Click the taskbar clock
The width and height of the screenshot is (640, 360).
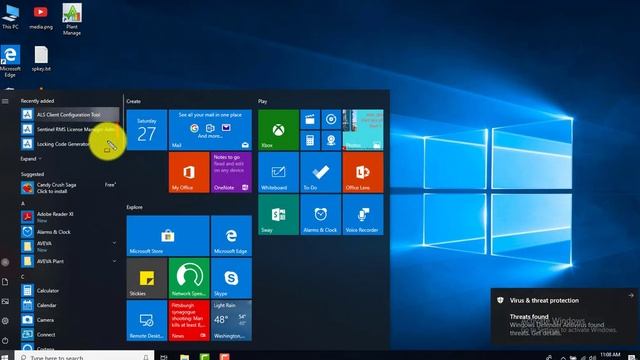[x=610, y=356]
